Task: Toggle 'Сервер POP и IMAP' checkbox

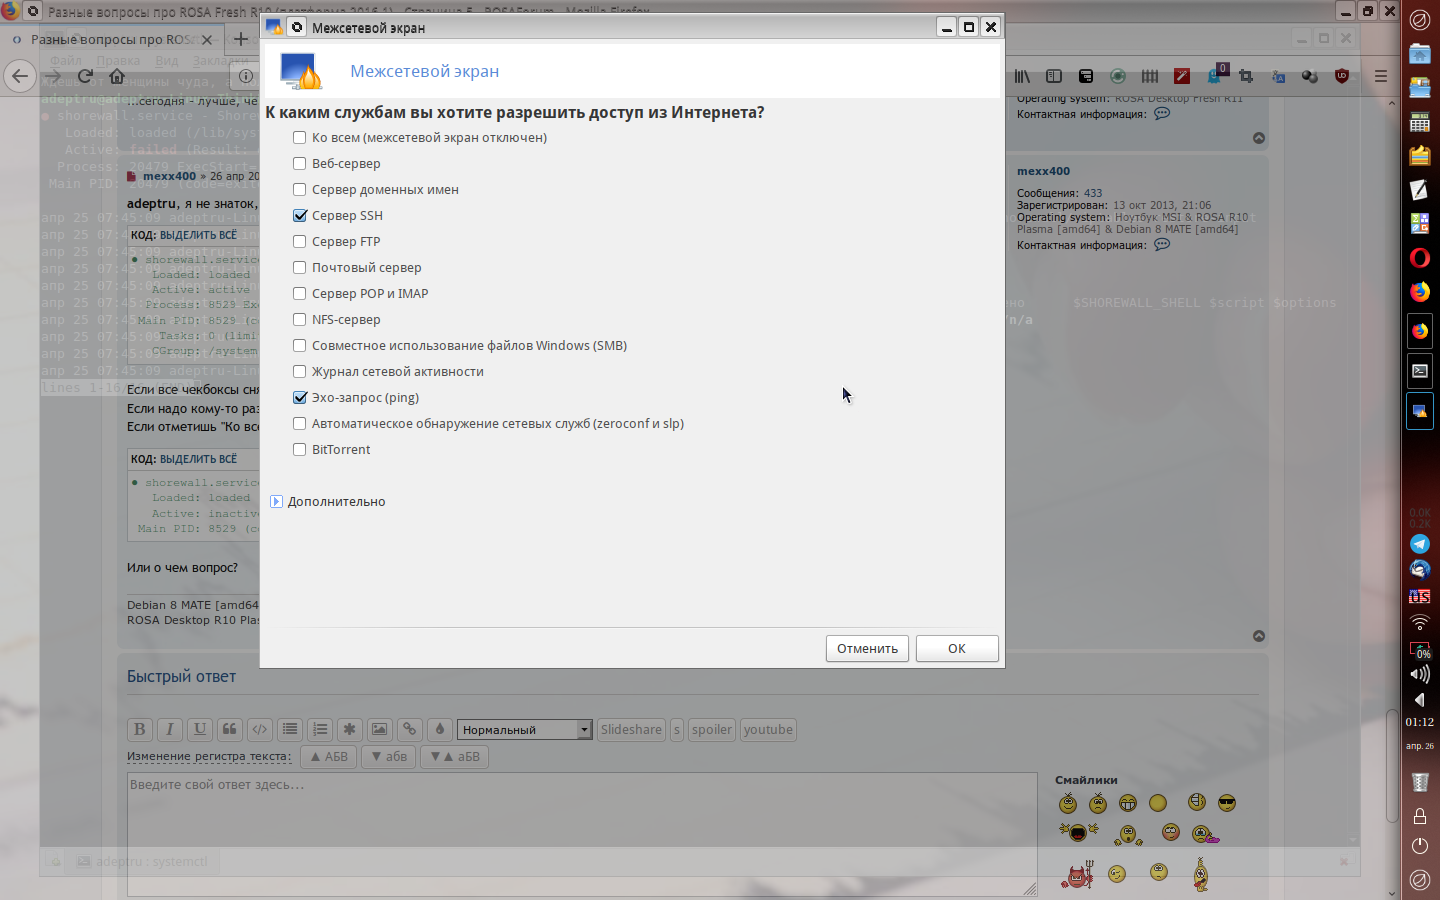Action: pyautogui.click(x=300, y=294)
